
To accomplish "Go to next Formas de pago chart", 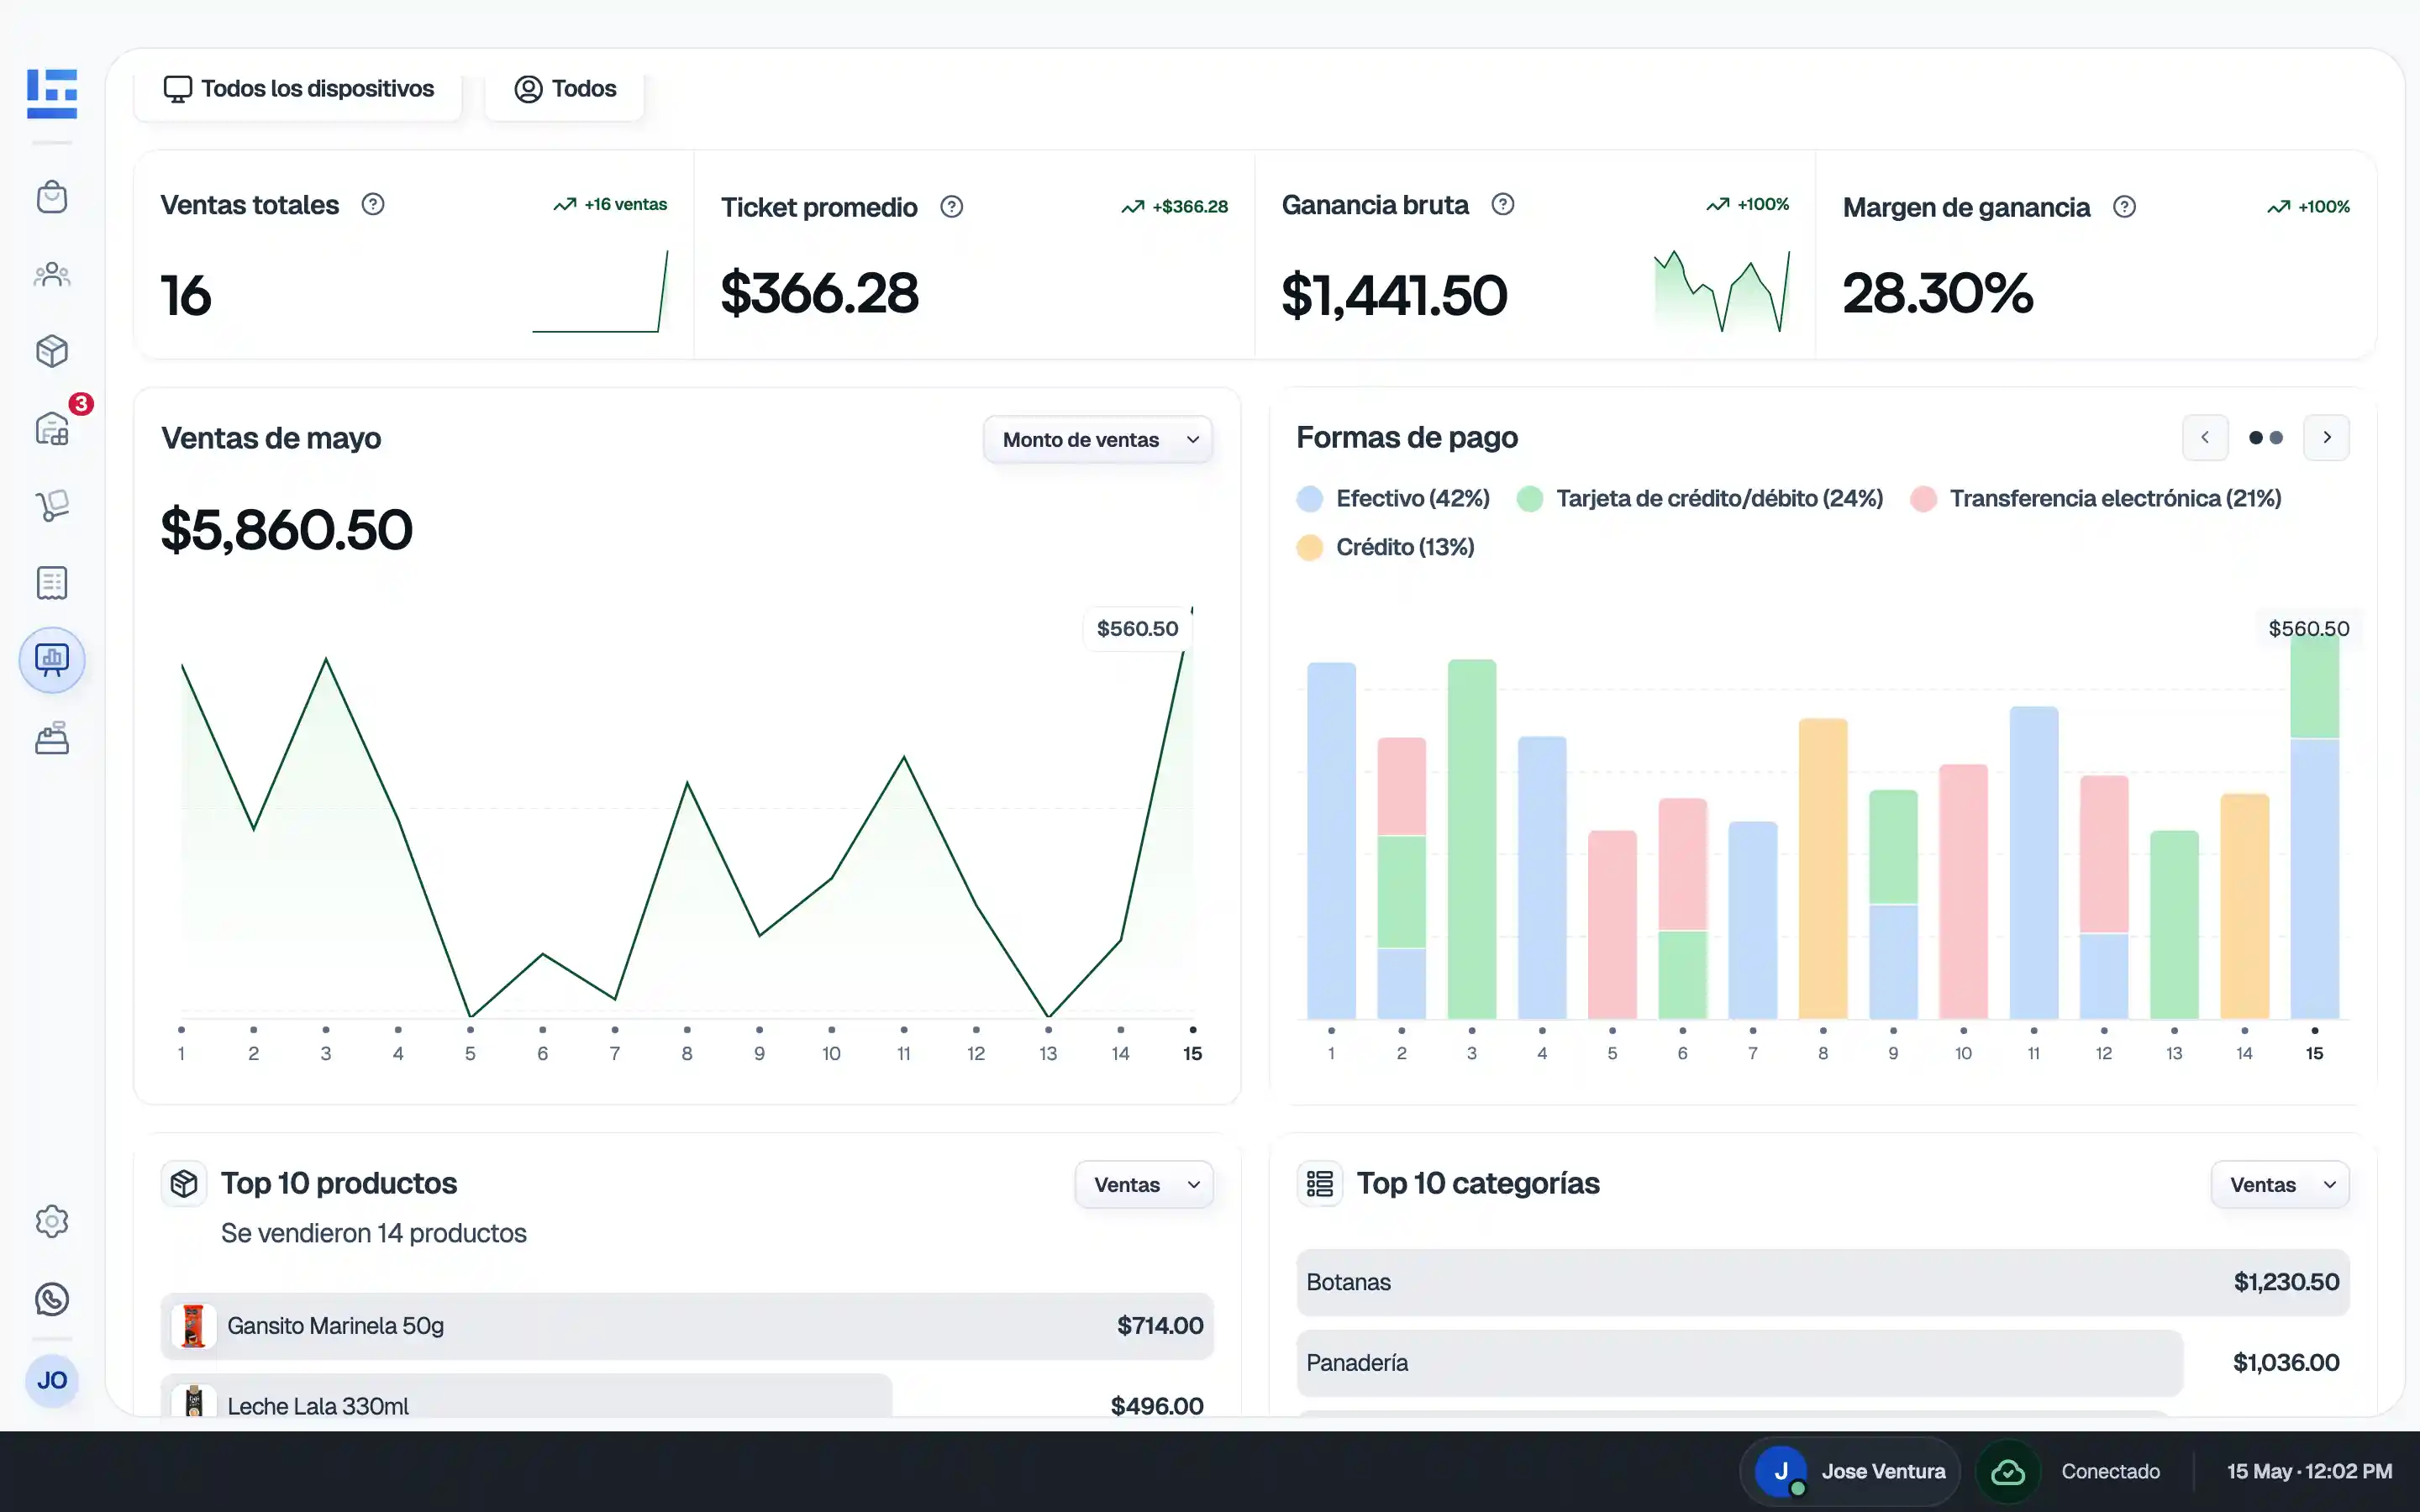I will pos(2327,437).
